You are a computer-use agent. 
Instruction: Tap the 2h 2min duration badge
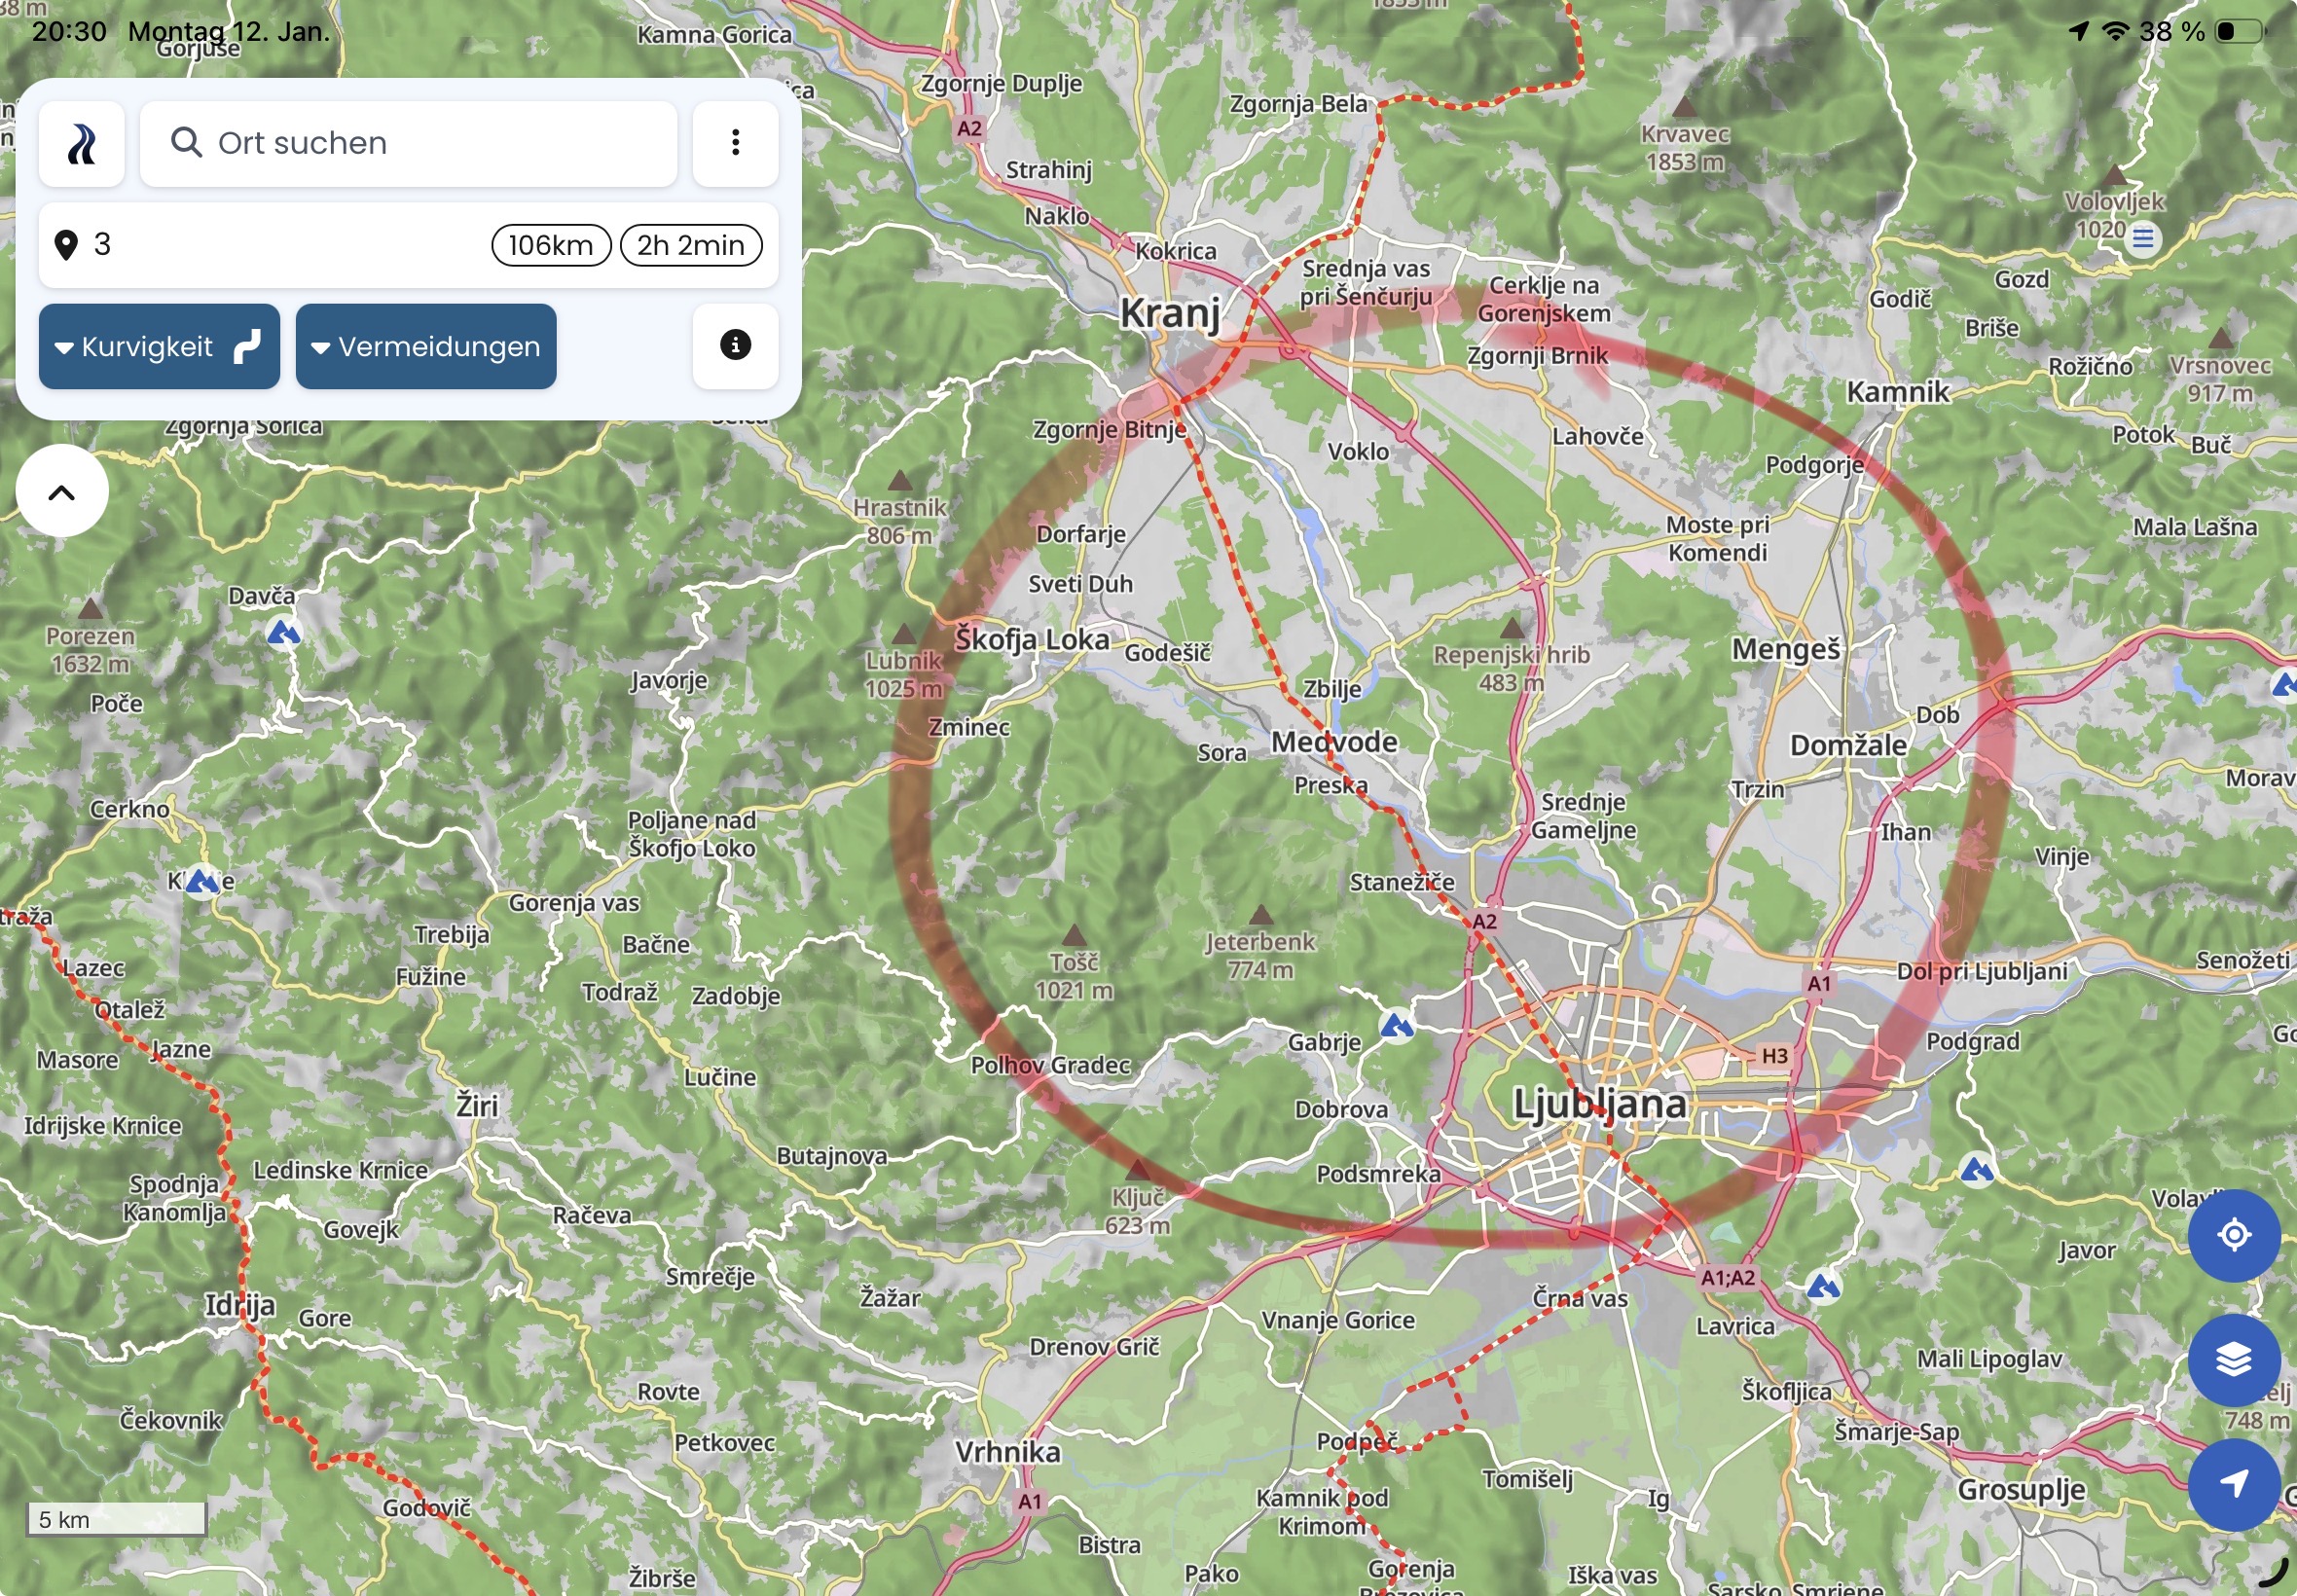click(691, 245)
